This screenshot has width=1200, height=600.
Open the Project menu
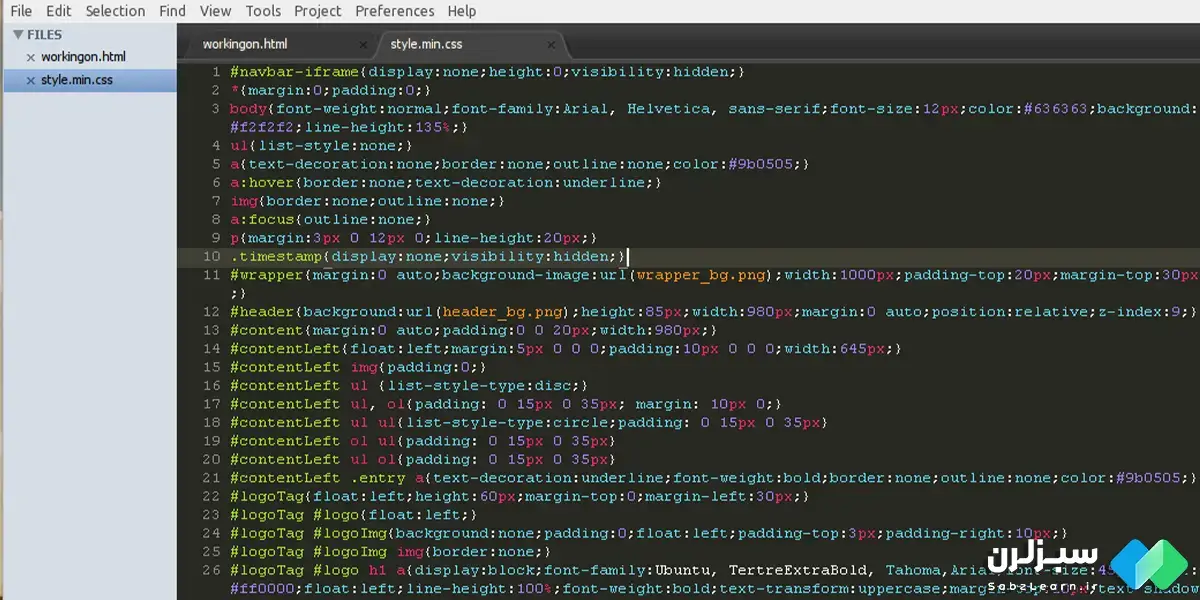click(x=317, y=11)
